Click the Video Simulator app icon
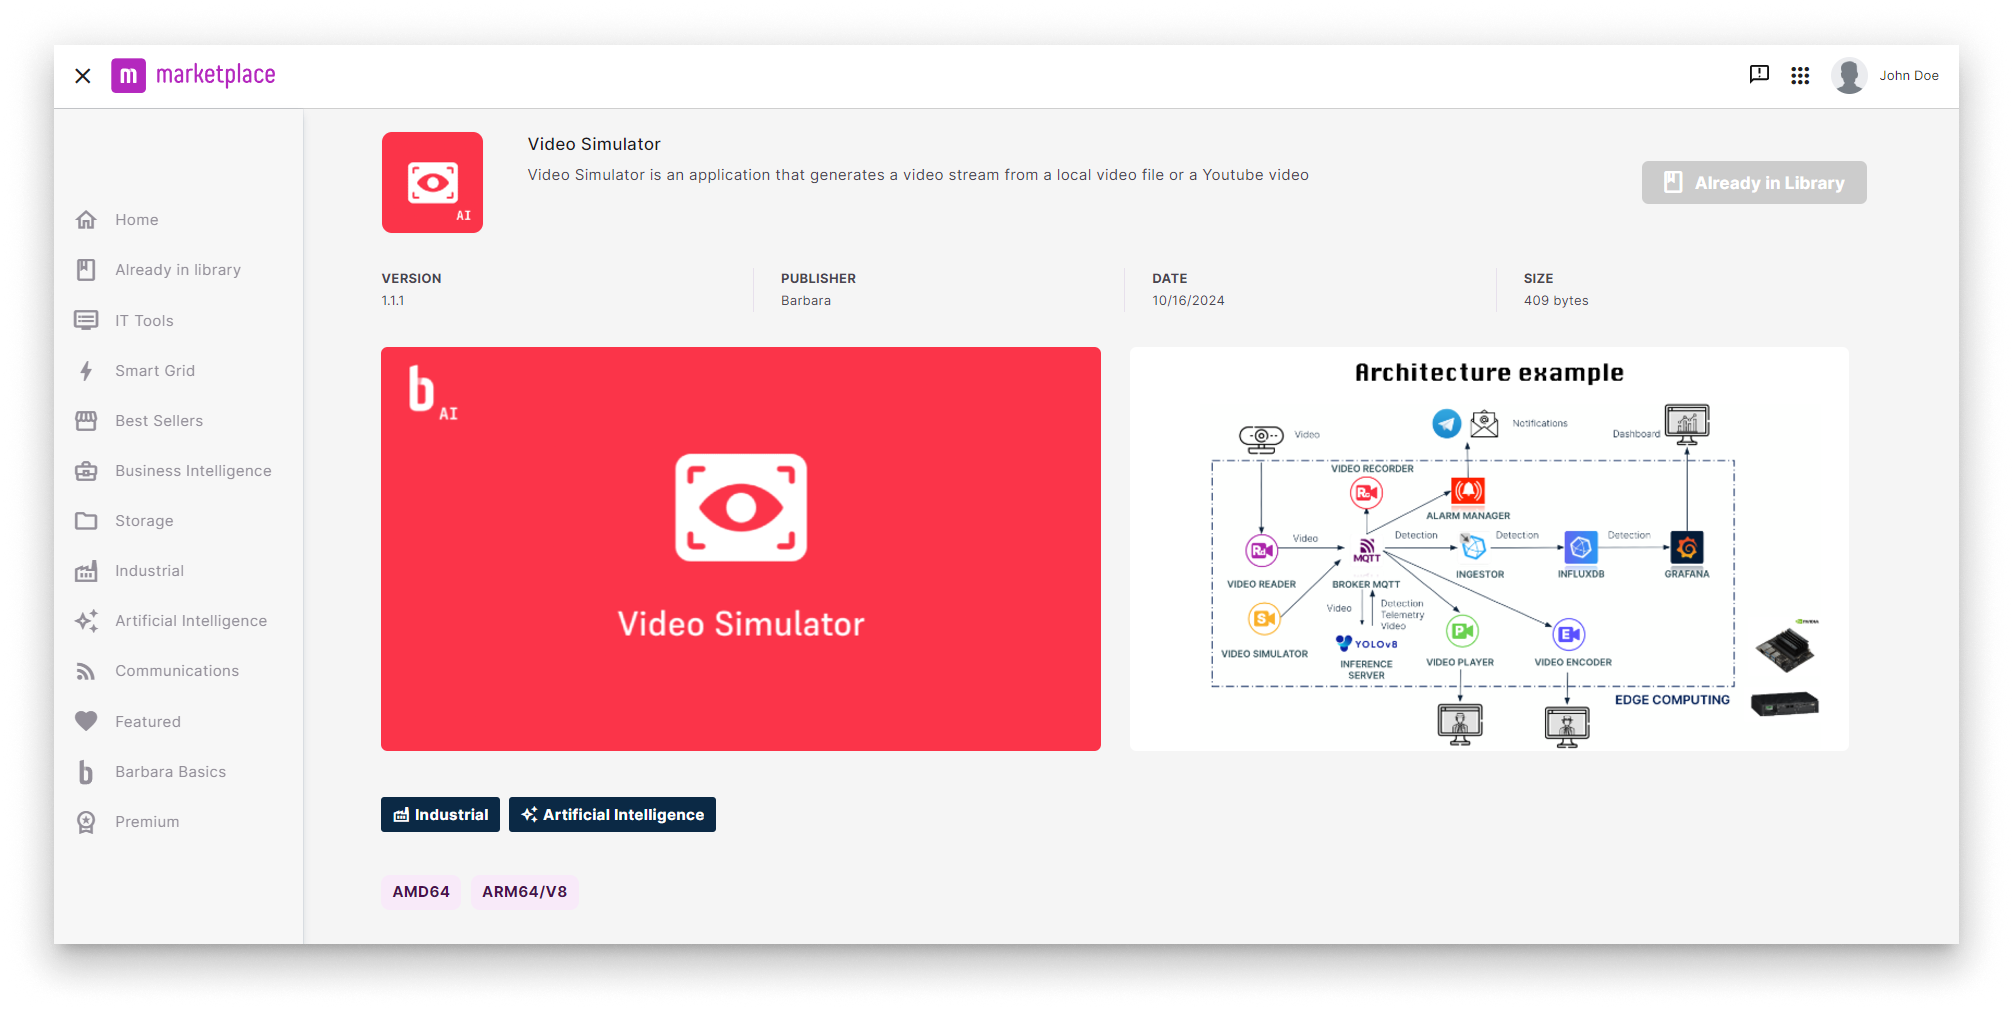The height and width of the screenshot is (1009, 2013). pyautogui.click(x=432, y=183)
